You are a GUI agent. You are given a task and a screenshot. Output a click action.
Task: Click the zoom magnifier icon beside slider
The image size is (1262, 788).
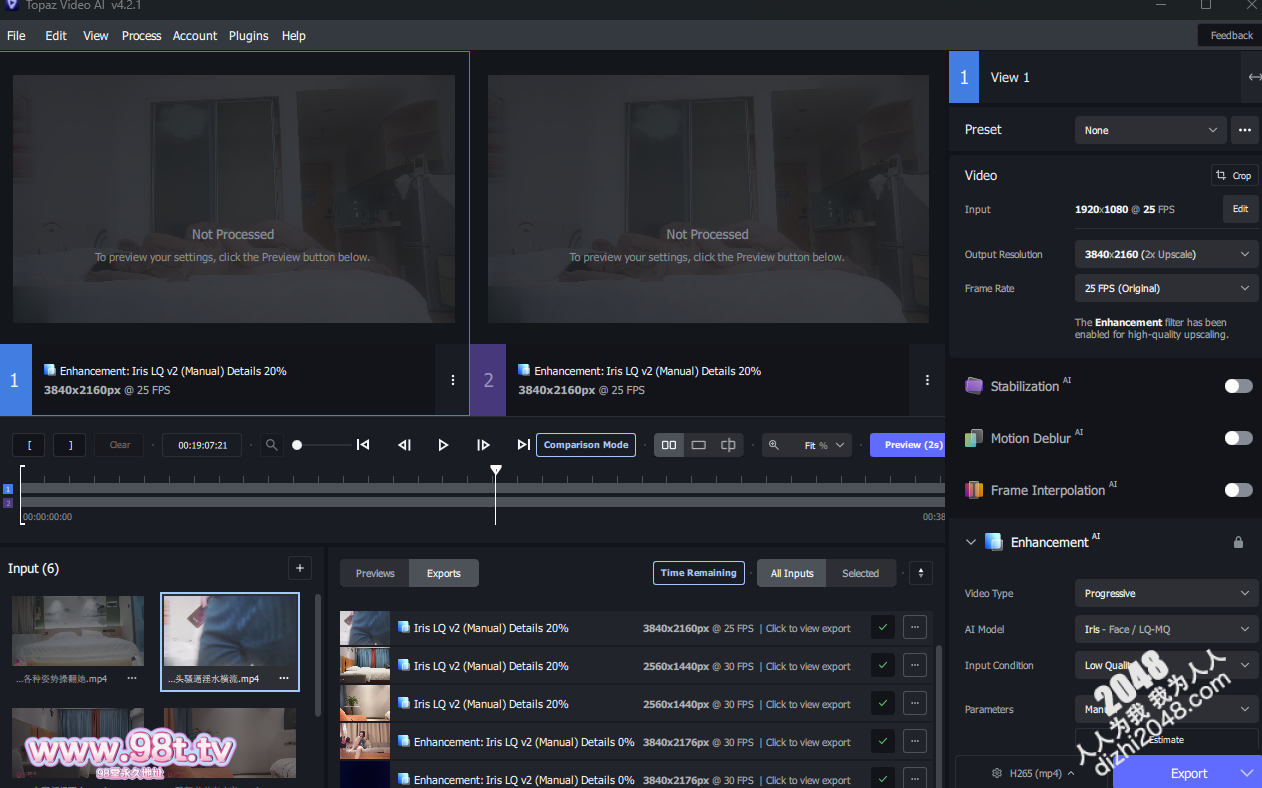tap(271, 445)
